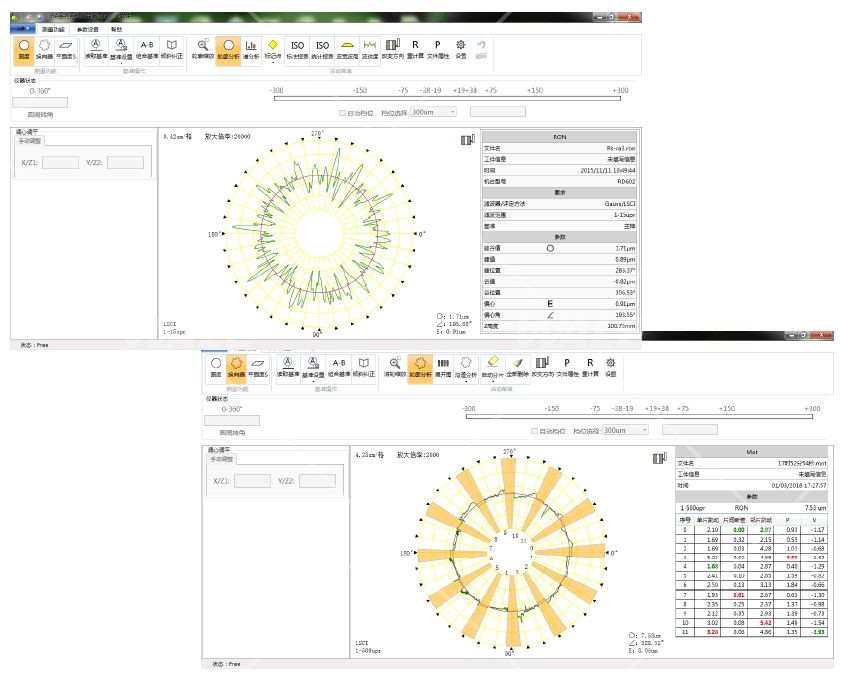This screenshot has height=675, width=843.
Task: Open the 300um range dropdown in upper window
Action: pos(433,112)
